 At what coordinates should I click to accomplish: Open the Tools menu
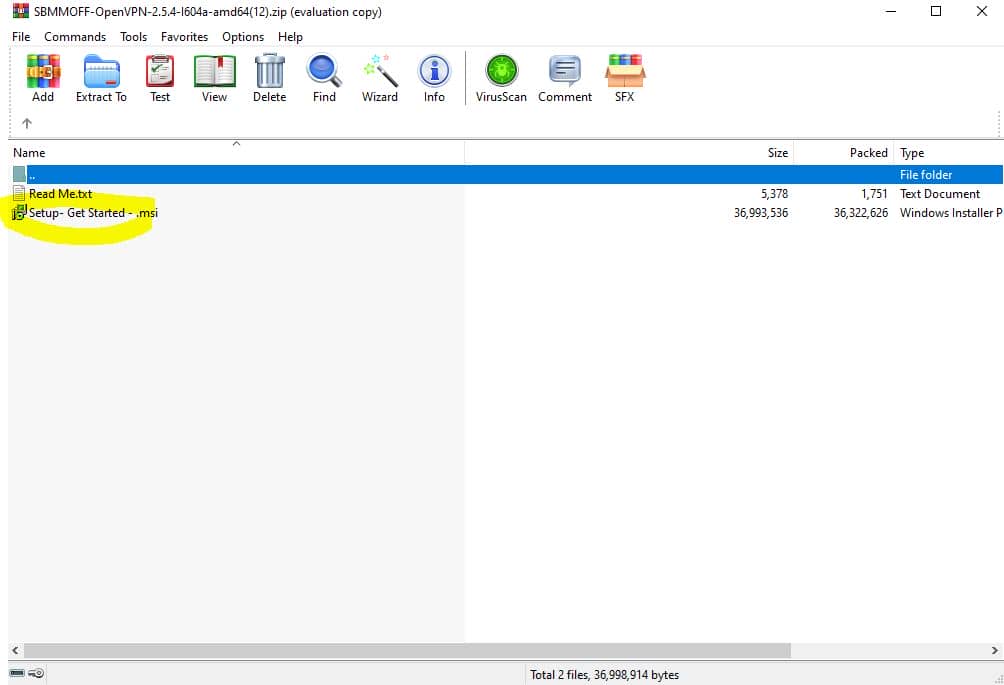(x=134, y=37)
